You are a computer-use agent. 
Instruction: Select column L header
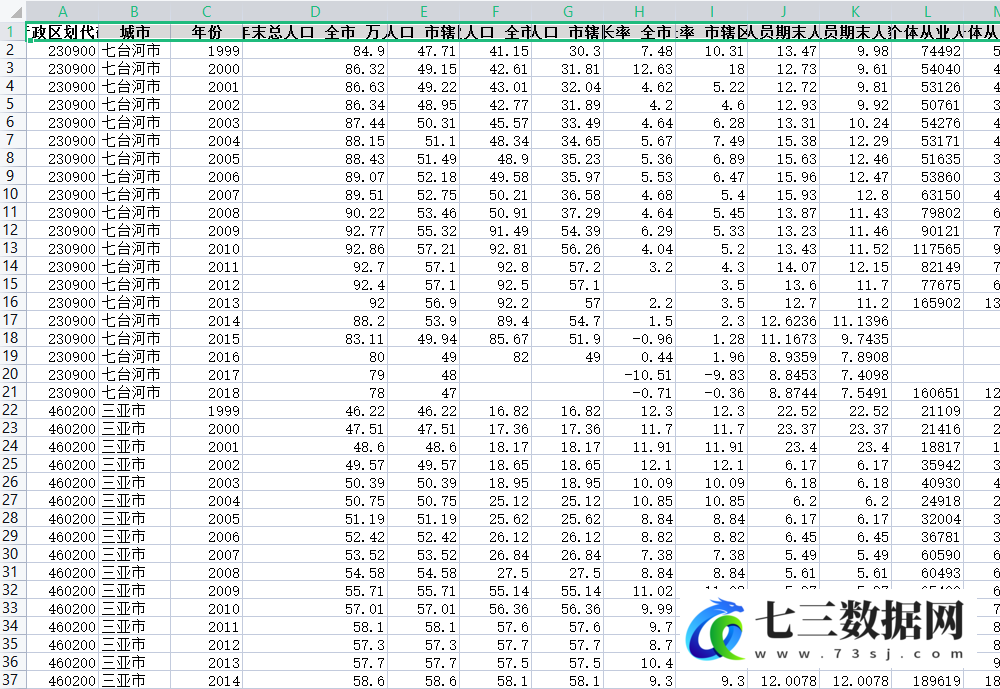pos(928,11)
